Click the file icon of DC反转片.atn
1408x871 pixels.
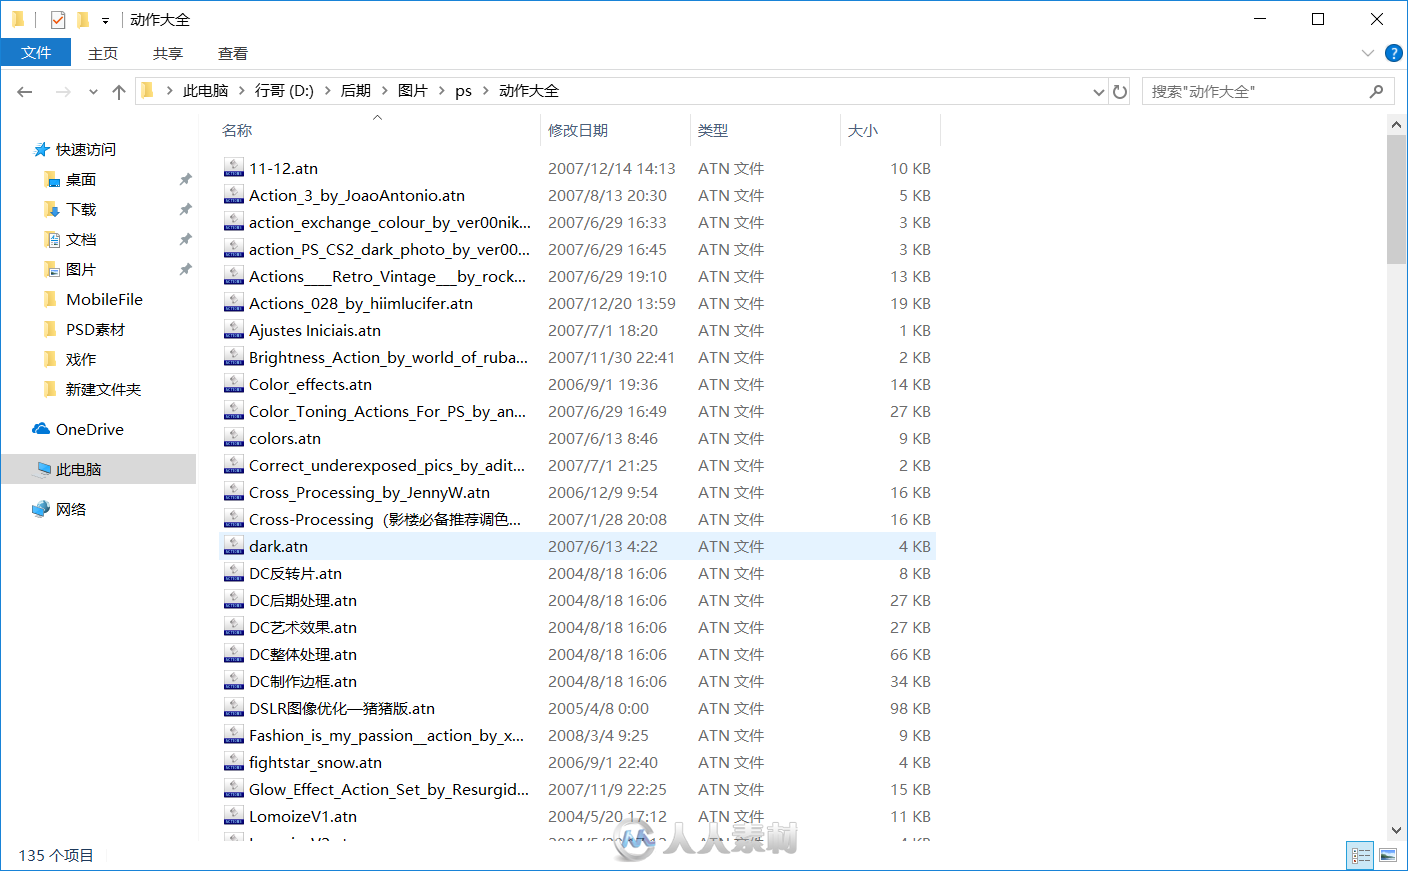(x=234, y=573)
